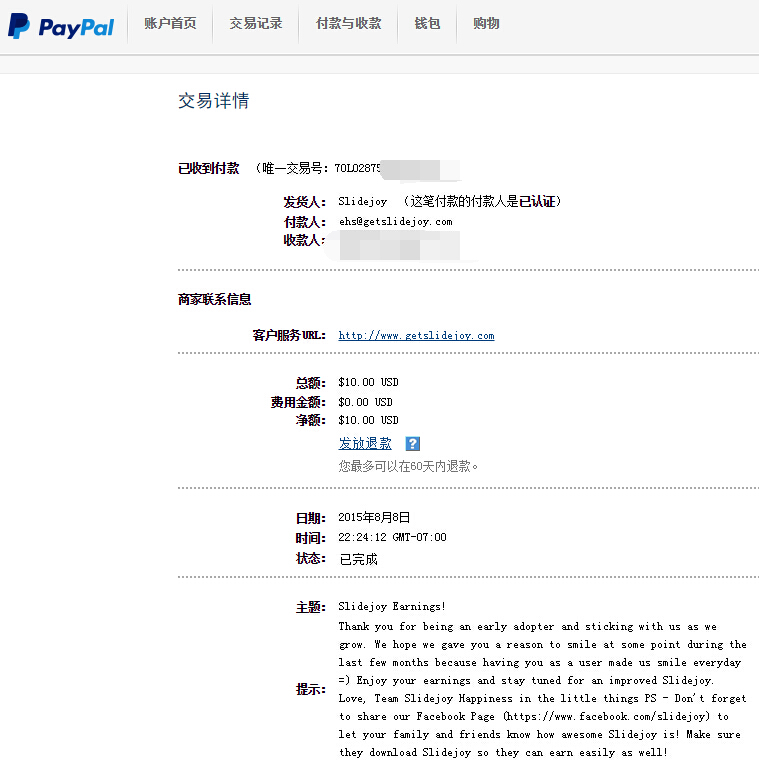The height and width of the screenshot is (764, 759).
Task: Click the 商家联系信息 section heading
Action: pos(214,299)
